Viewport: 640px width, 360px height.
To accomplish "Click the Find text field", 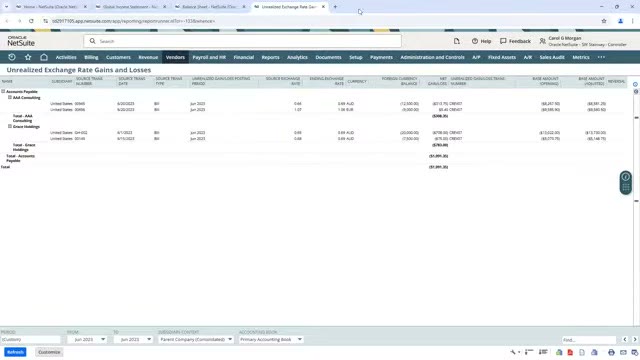I will click(x=589, y=340).
